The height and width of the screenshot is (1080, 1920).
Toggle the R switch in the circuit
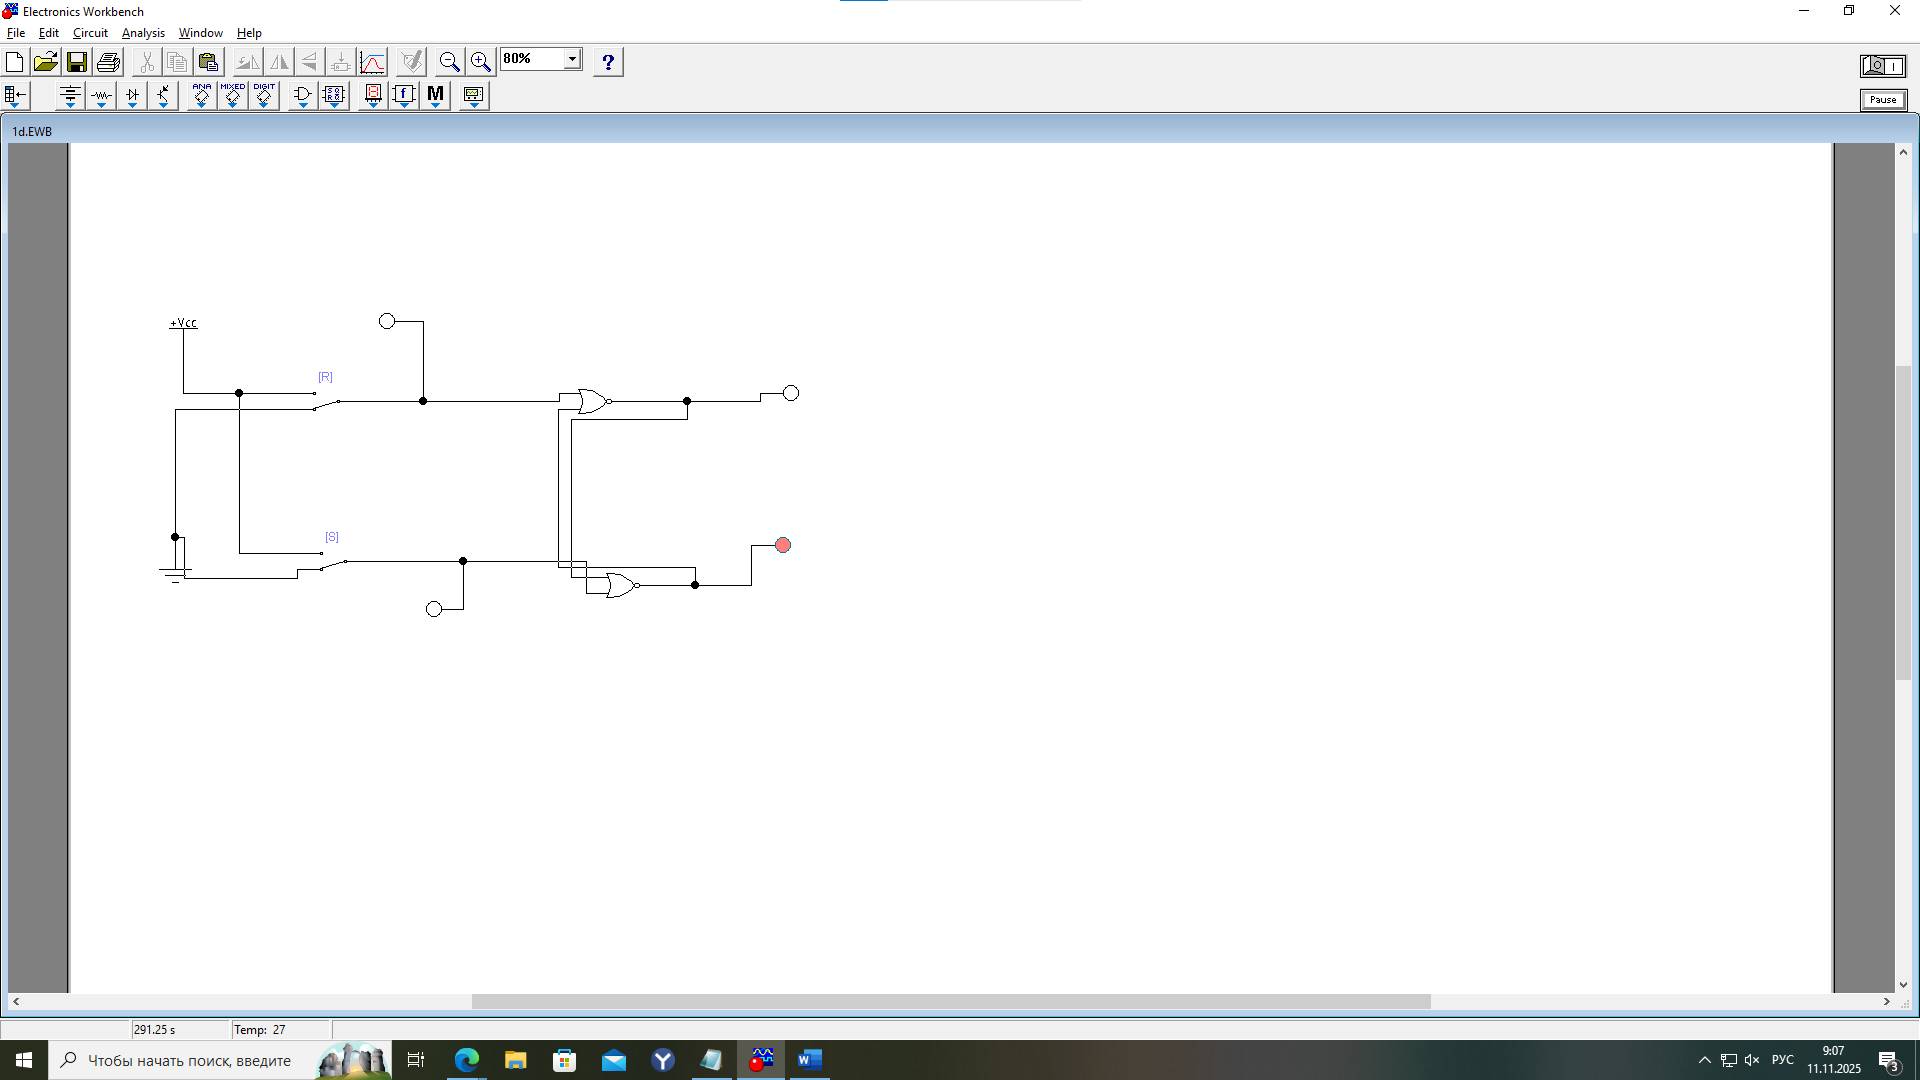(x=327, y=400)
